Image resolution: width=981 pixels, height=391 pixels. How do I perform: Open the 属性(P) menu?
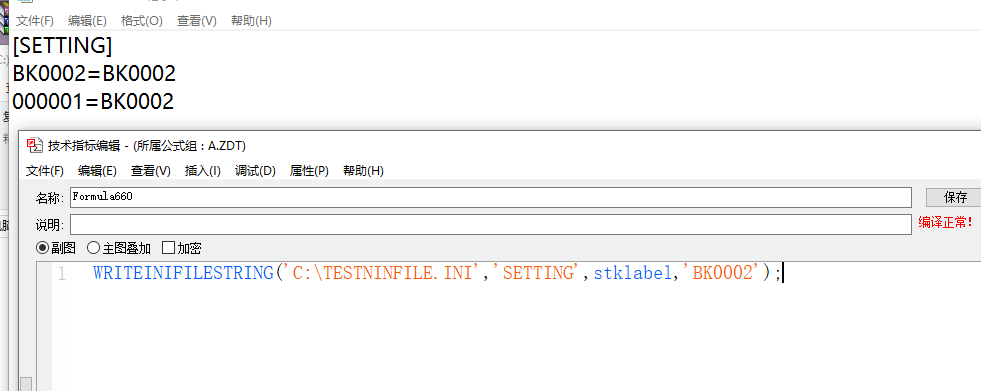pyautogui.click(x=309, y=171)
